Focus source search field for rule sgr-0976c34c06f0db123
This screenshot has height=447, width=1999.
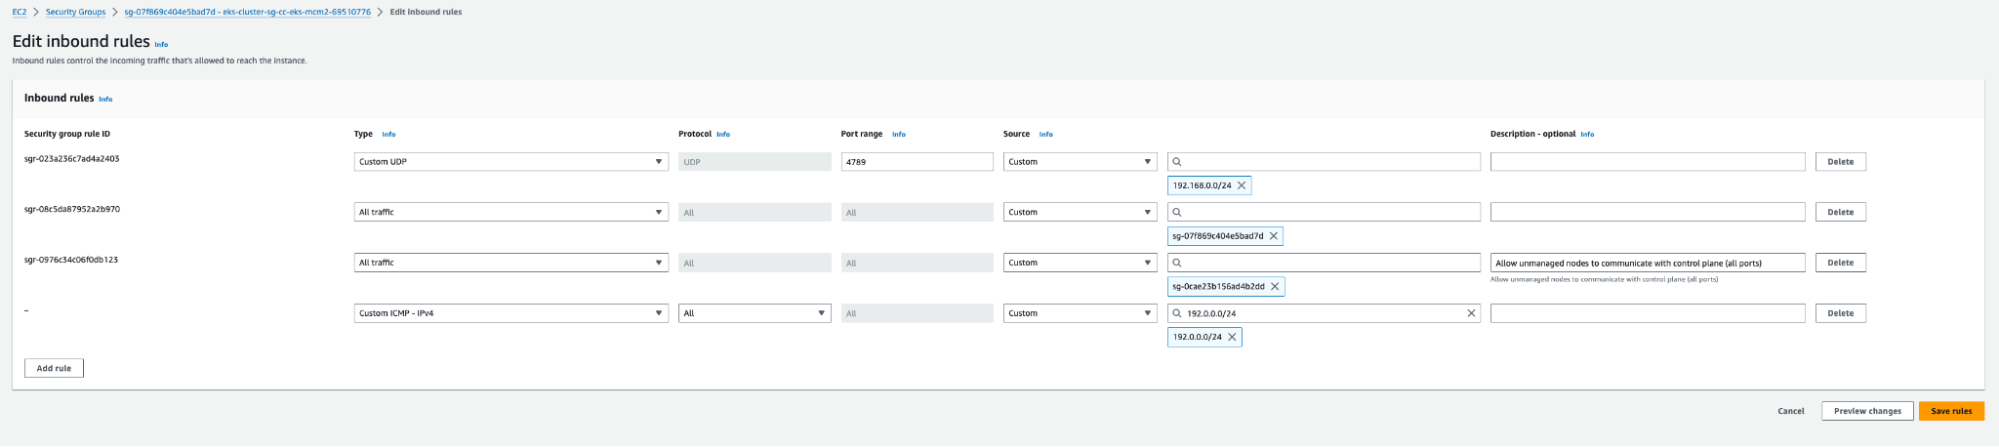click(1324, 263)
